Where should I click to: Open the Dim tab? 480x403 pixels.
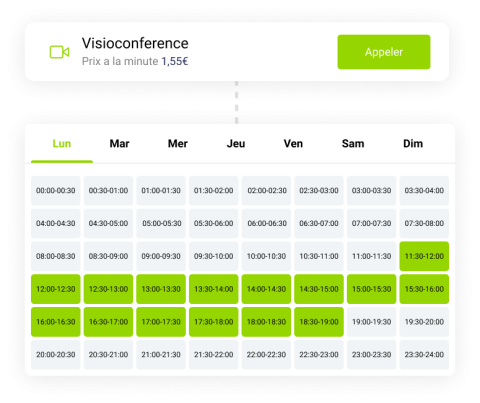pos(413,144)
